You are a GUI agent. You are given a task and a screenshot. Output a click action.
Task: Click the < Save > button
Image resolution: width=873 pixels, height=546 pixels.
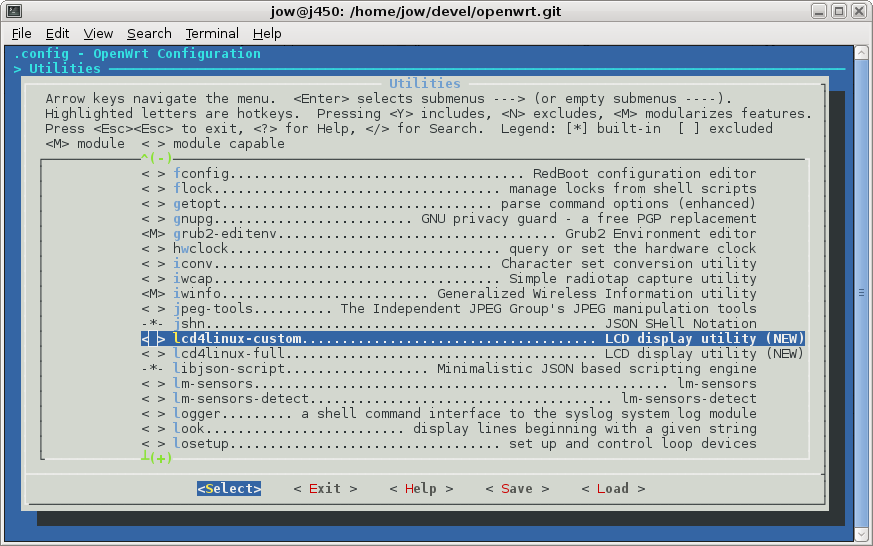coord(517,488)
